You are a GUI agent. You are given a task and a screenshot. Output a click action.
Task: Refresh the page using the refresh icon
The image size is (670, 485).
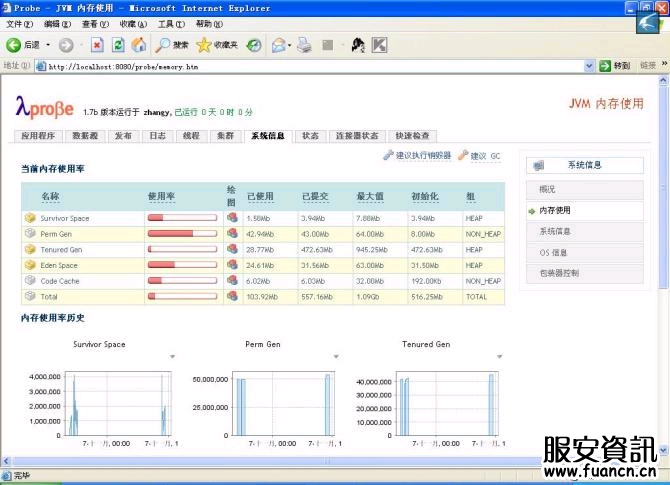coord(118,45)
